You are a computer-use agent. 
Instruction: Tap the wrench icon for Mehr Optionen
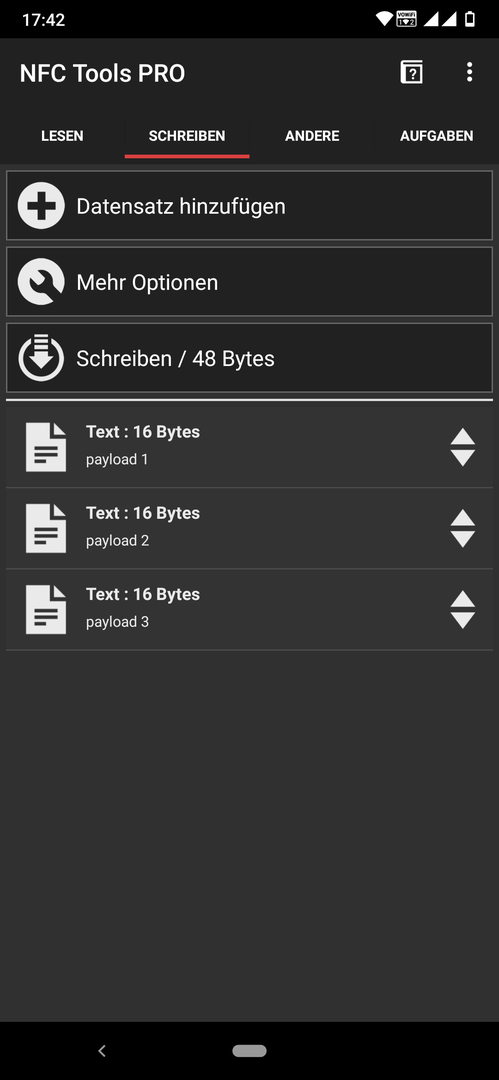click(41, 282)
